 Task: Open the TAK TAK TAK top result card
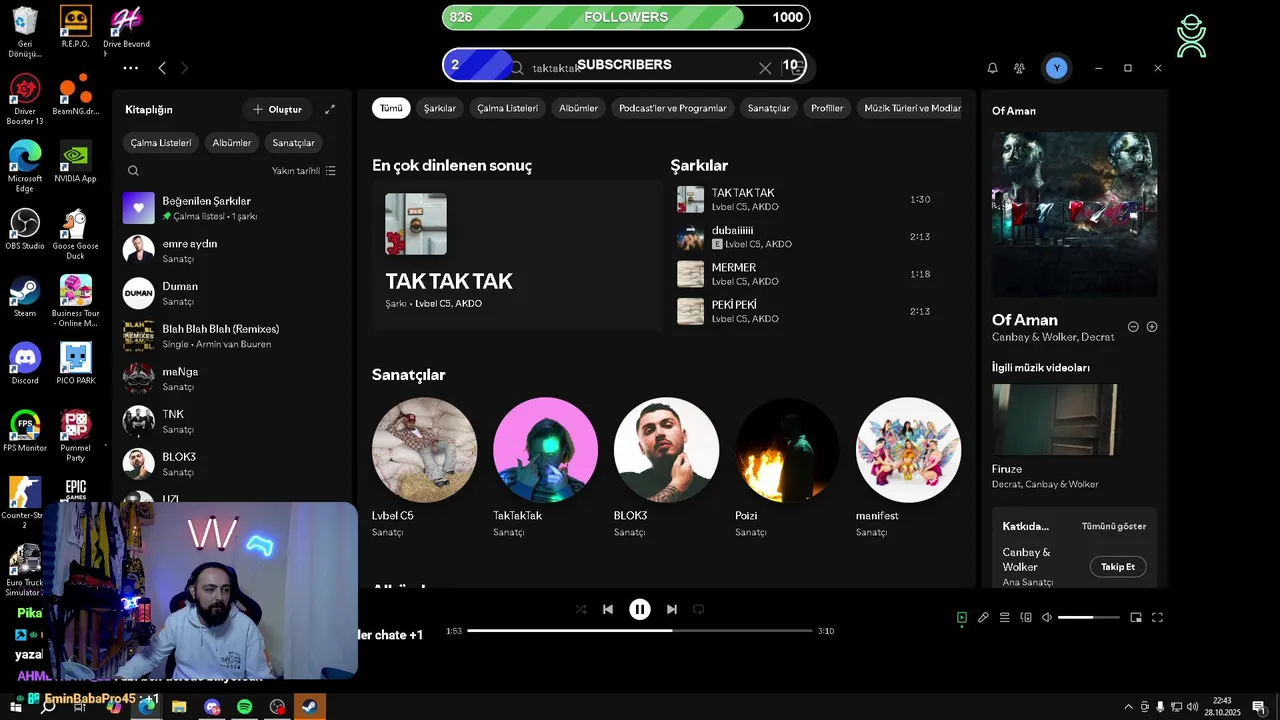[517, 255]
